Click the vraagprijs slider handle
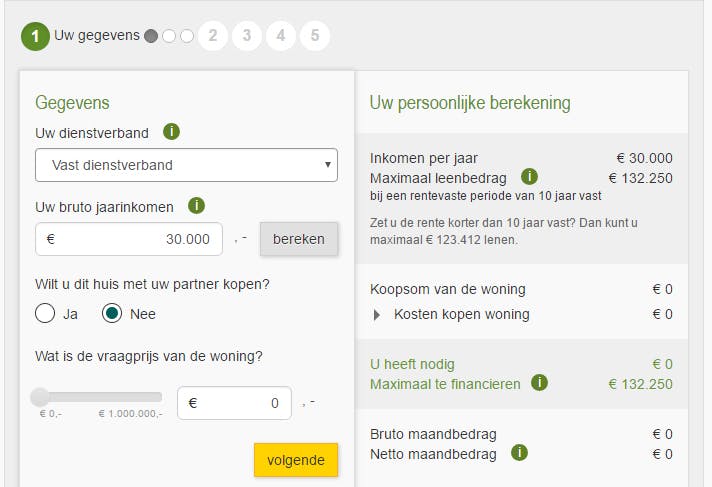This screenshot has height=487, width=712. click(40, 396)
